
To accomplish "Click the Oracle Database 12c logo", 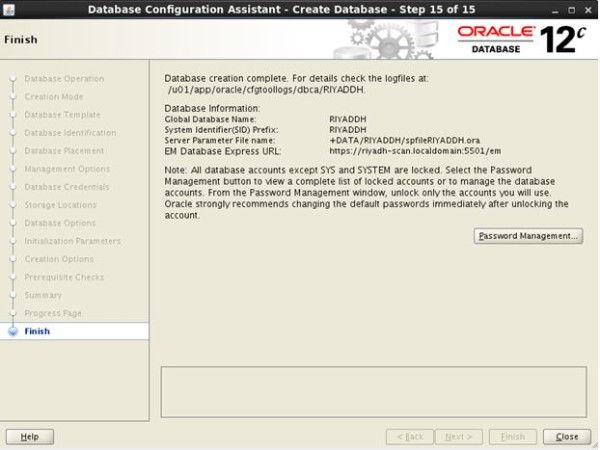I will click(522, 39).
